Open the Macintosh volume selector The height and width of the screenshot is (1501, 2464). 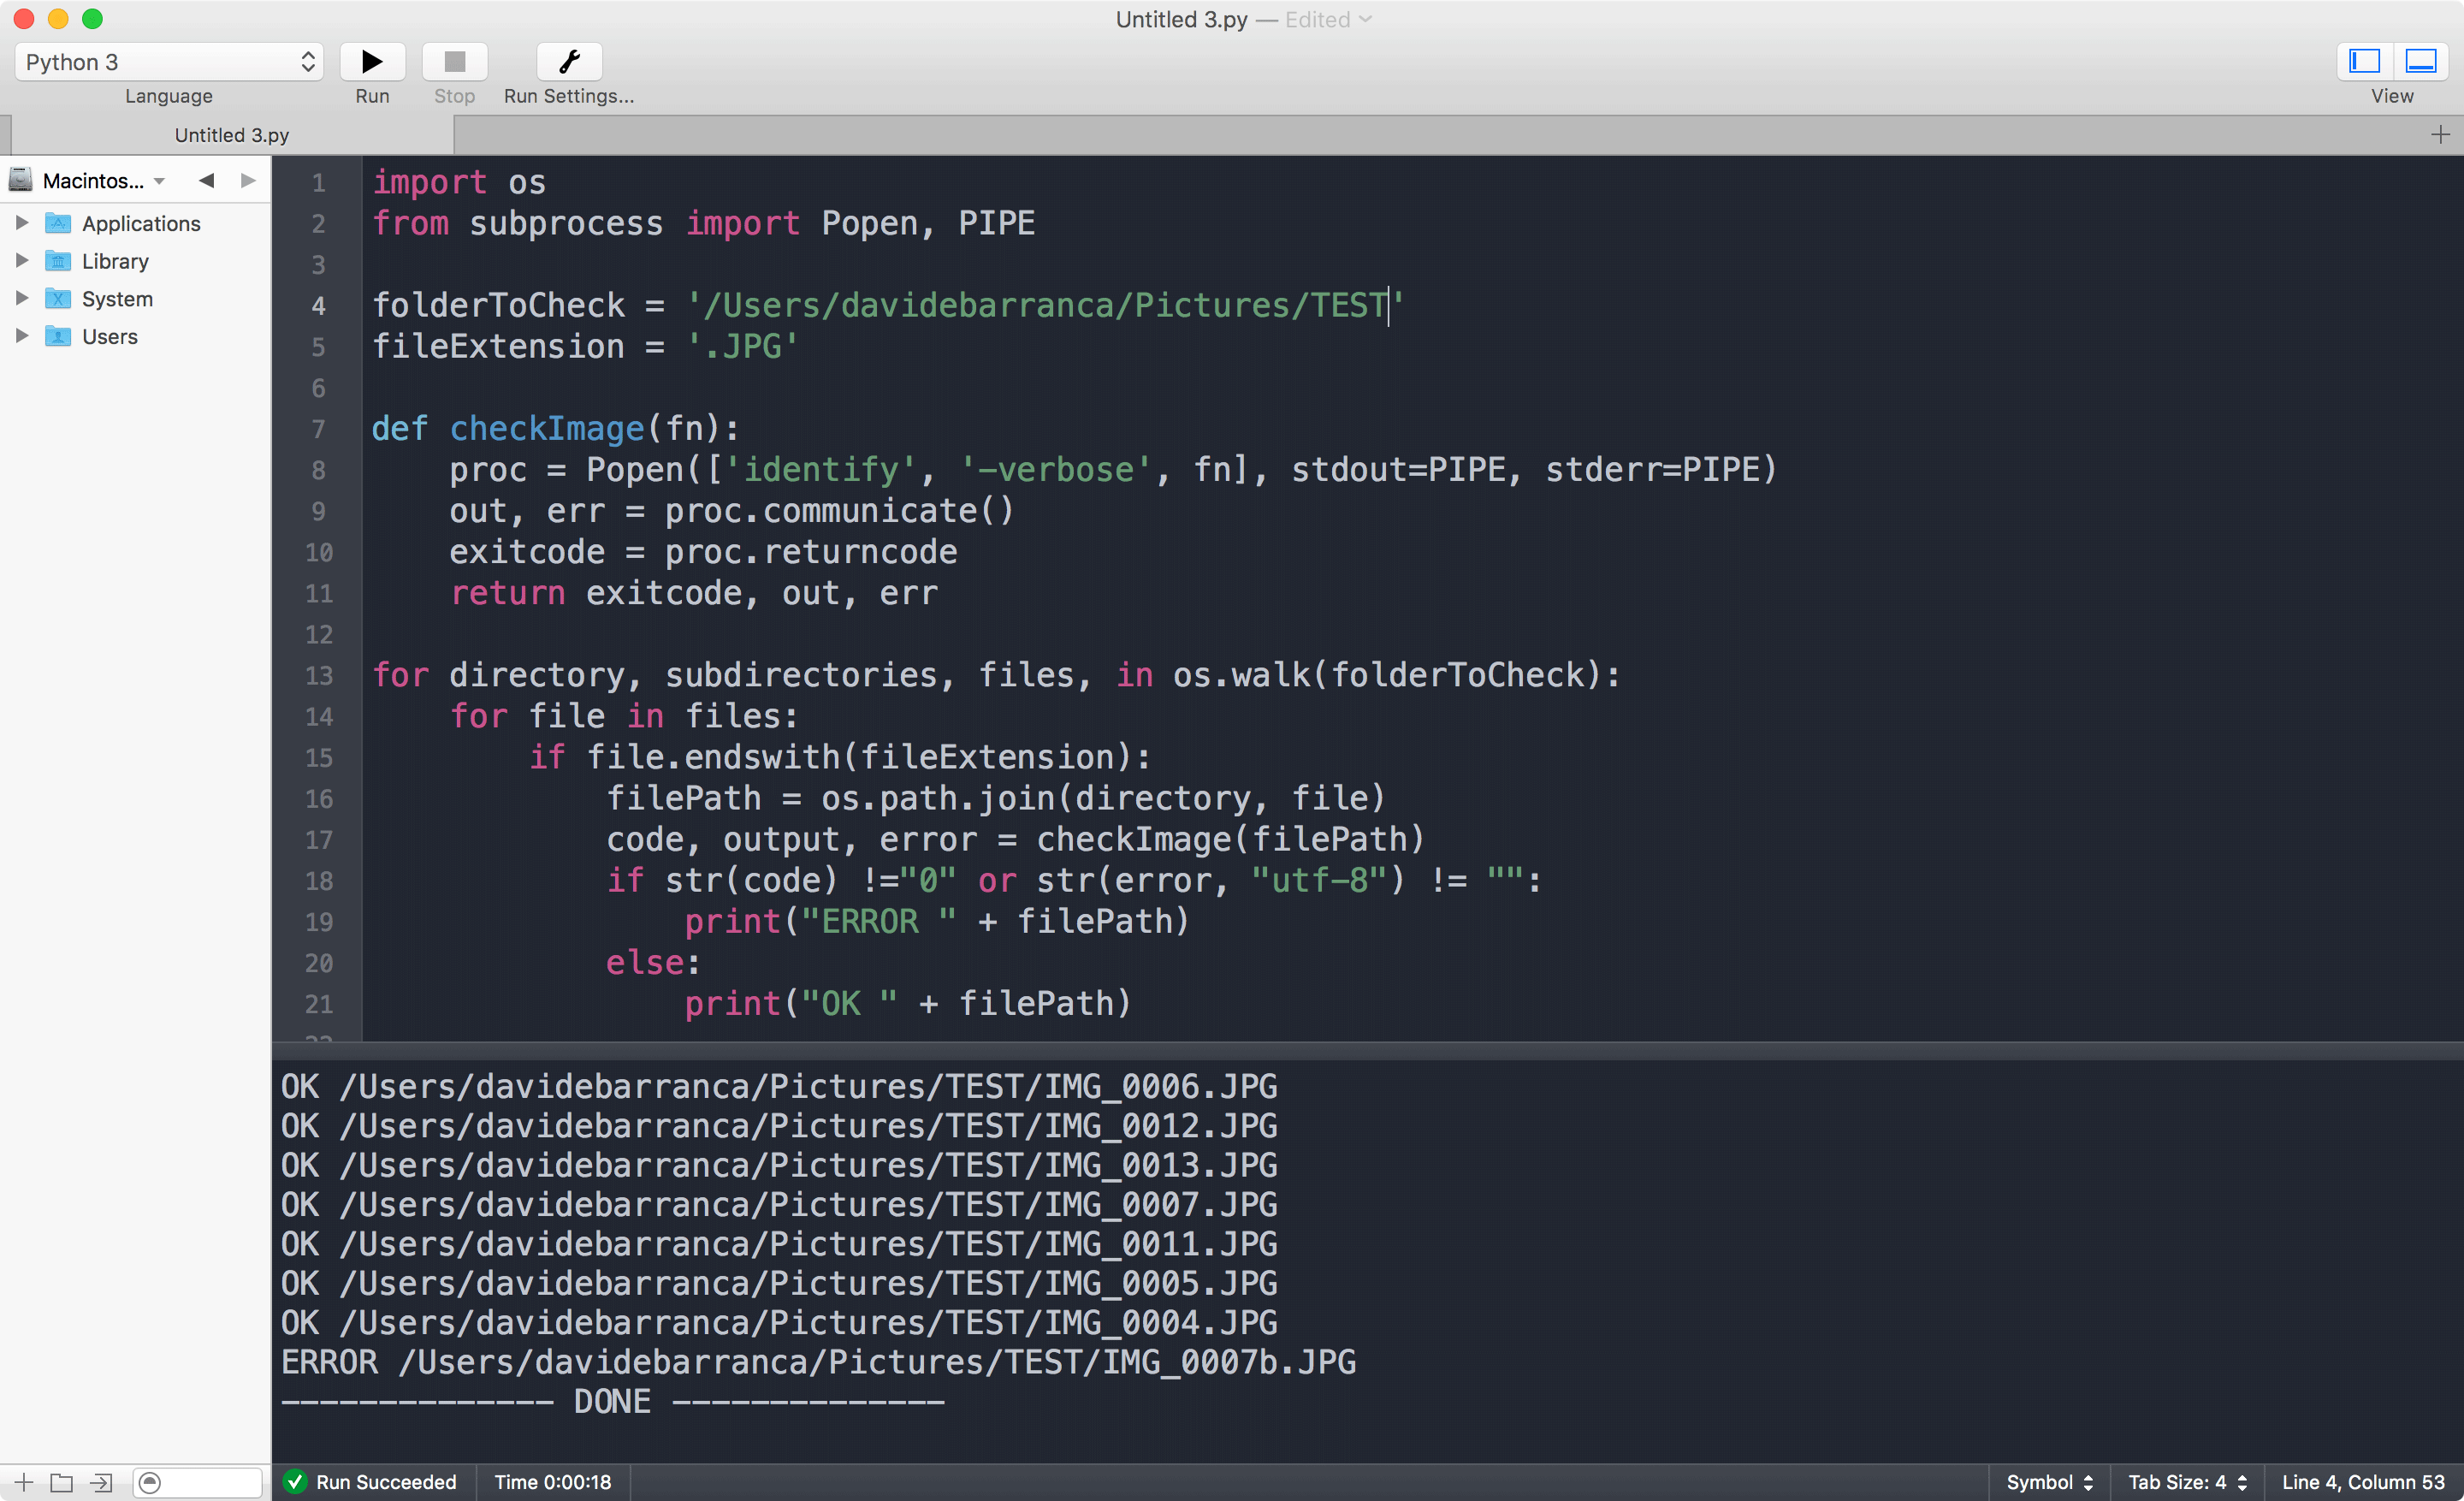(88, 180)
